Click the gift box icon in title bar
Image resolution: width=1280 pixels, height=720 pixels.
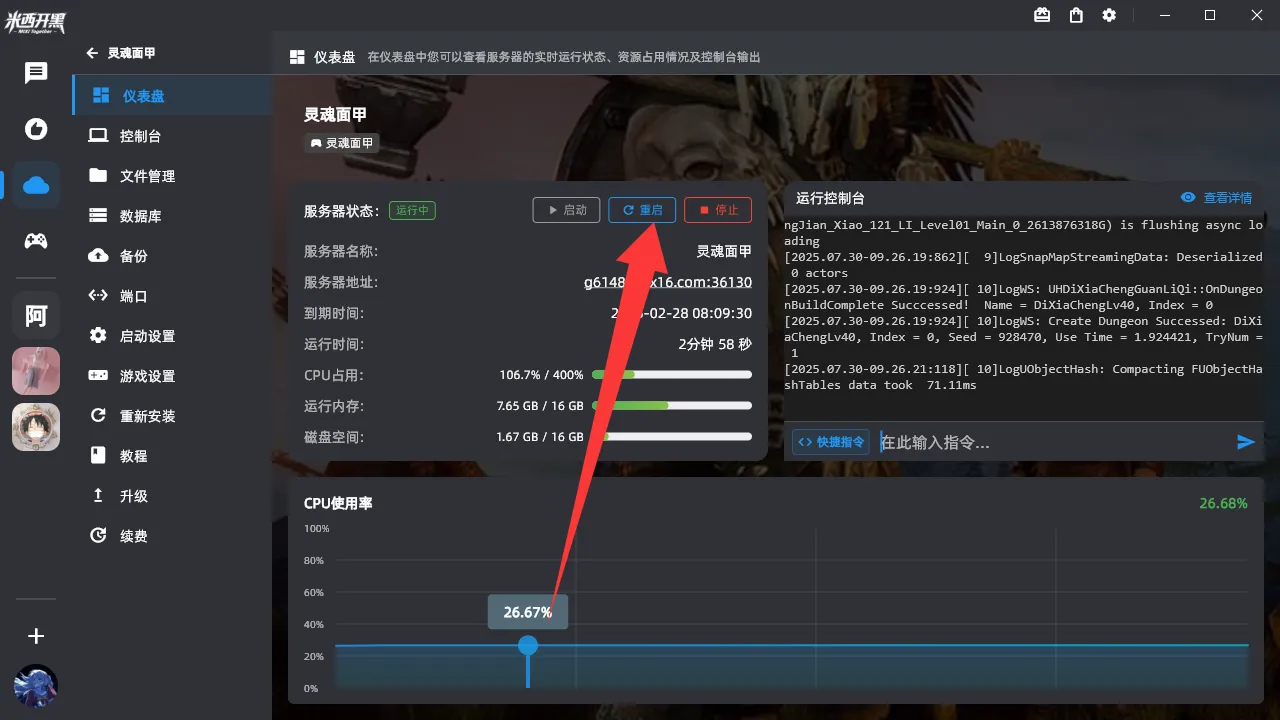tap(1042, 15)
